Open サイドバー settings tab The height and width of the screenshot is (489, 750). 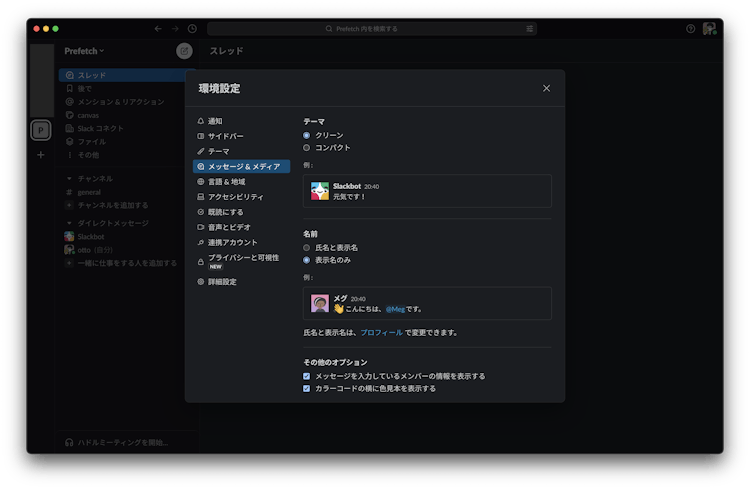tap(242, 136)
